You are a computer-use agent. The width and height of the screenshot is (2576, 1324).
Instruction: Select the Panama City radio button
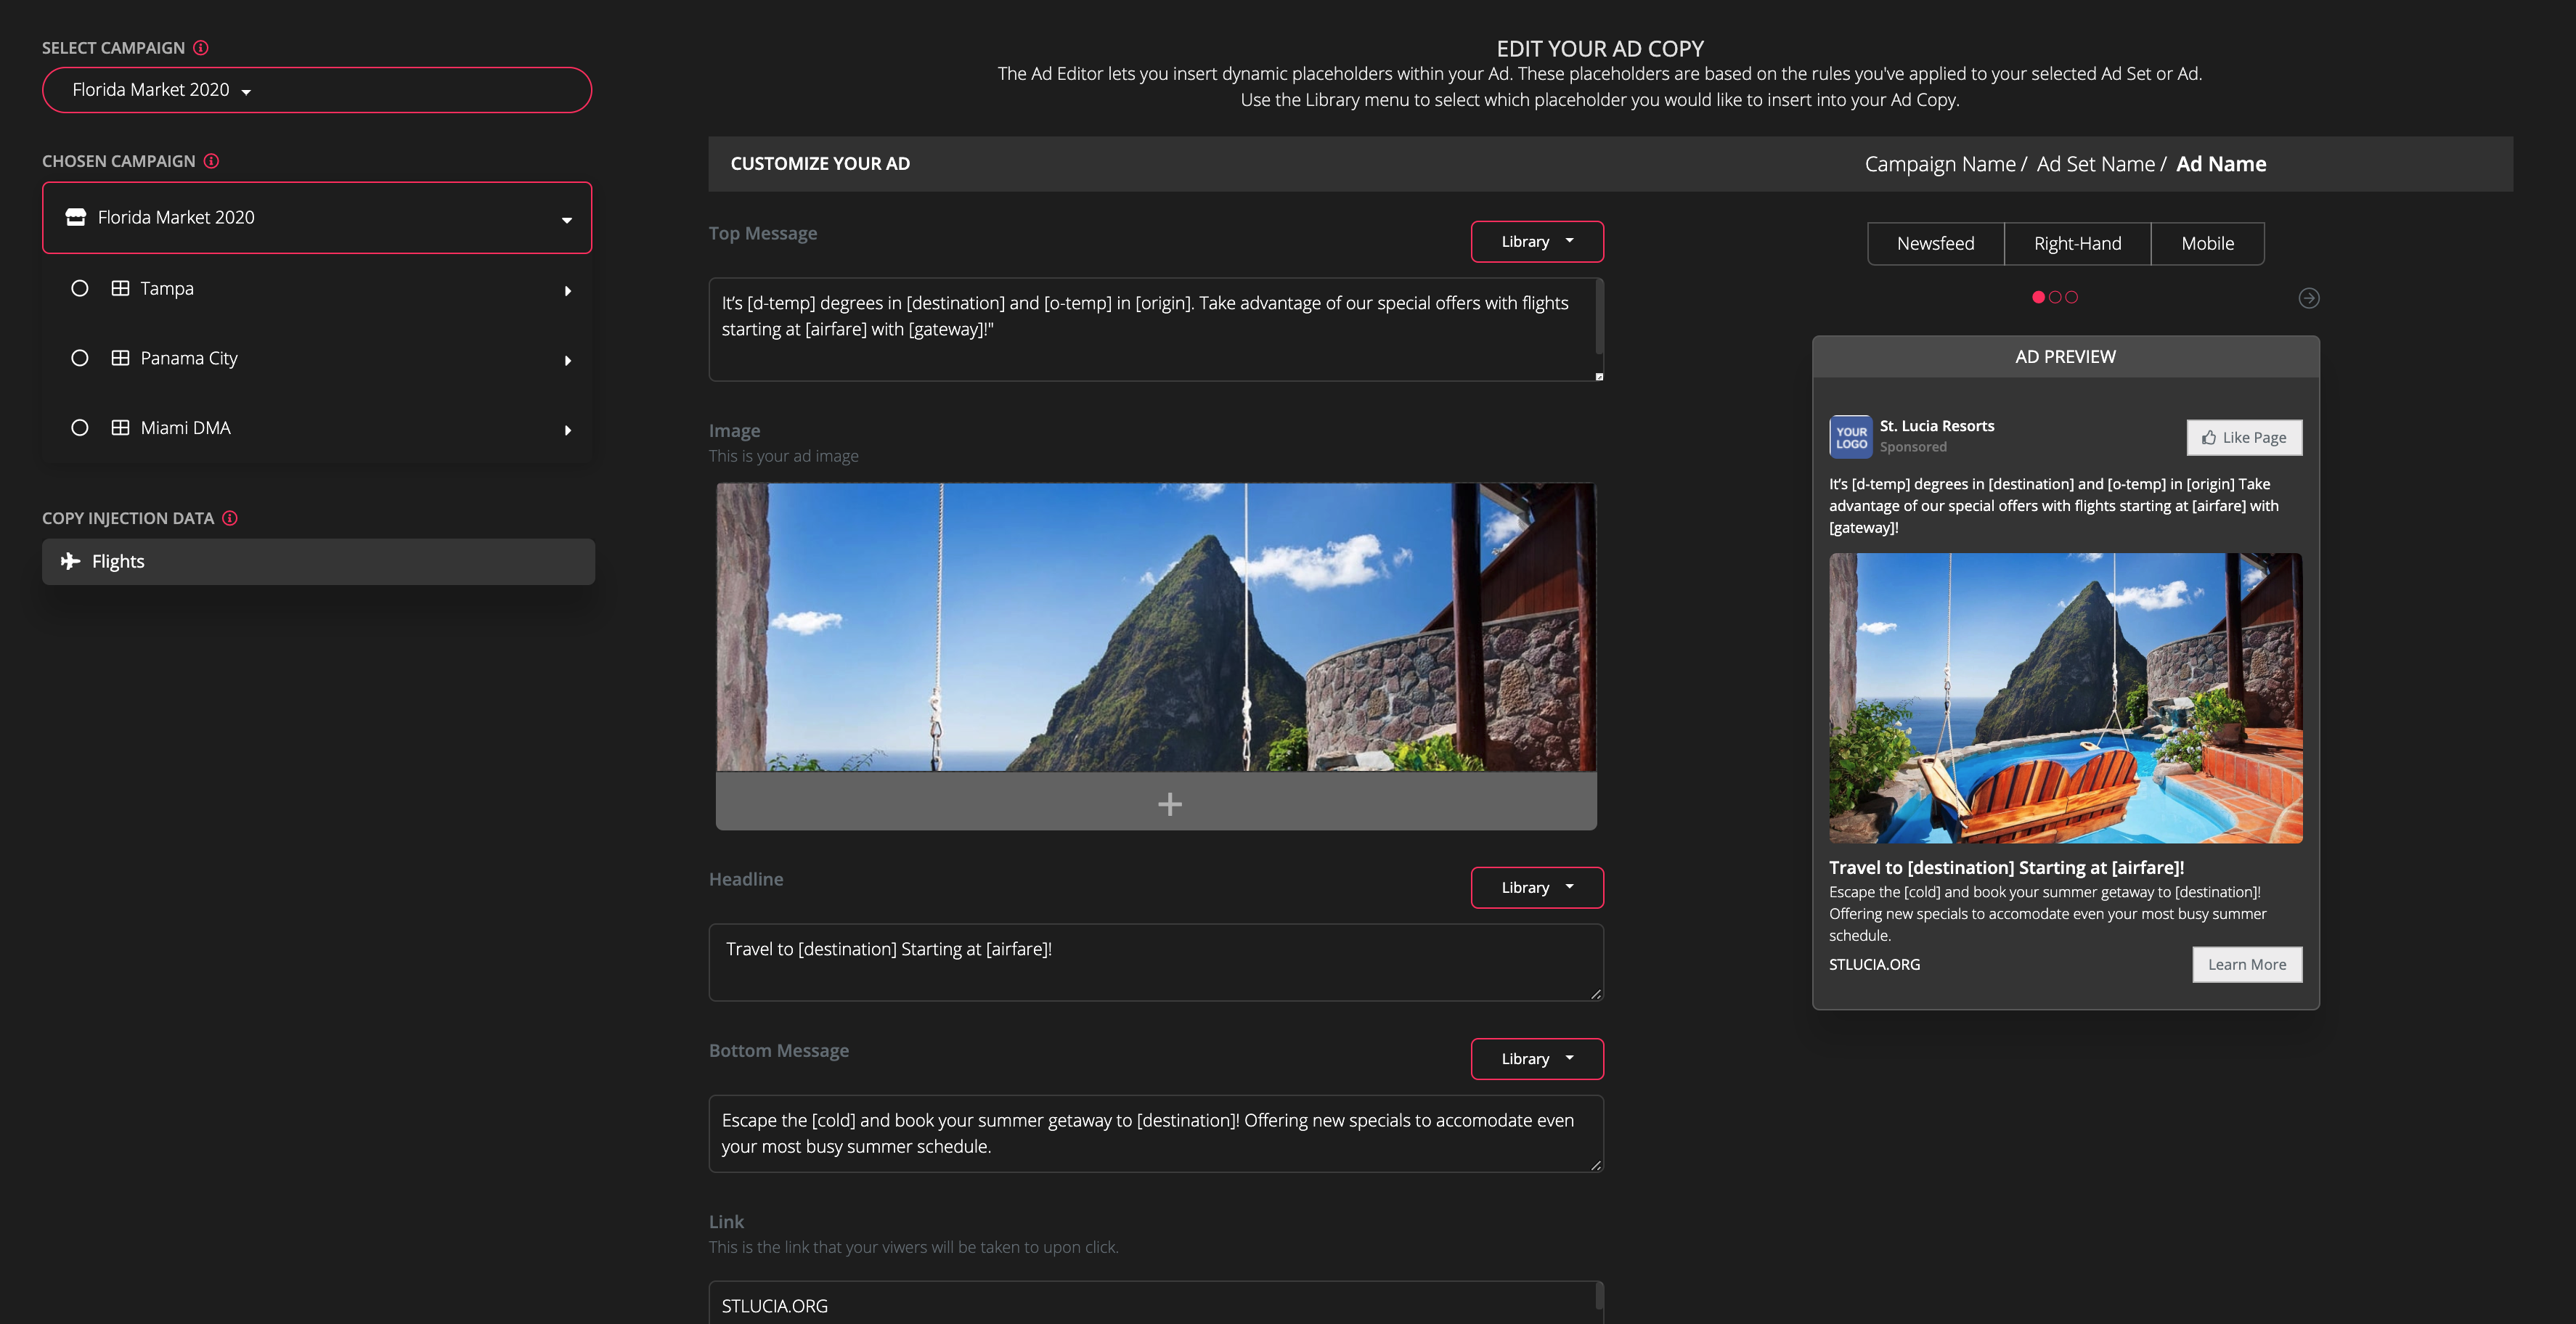[80, 358]
